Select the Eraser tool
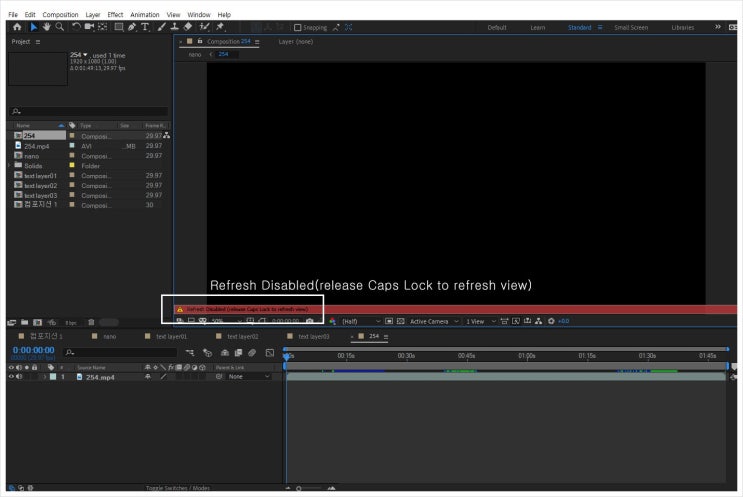This screenshot has height=497, width=743. pos(188,27)
